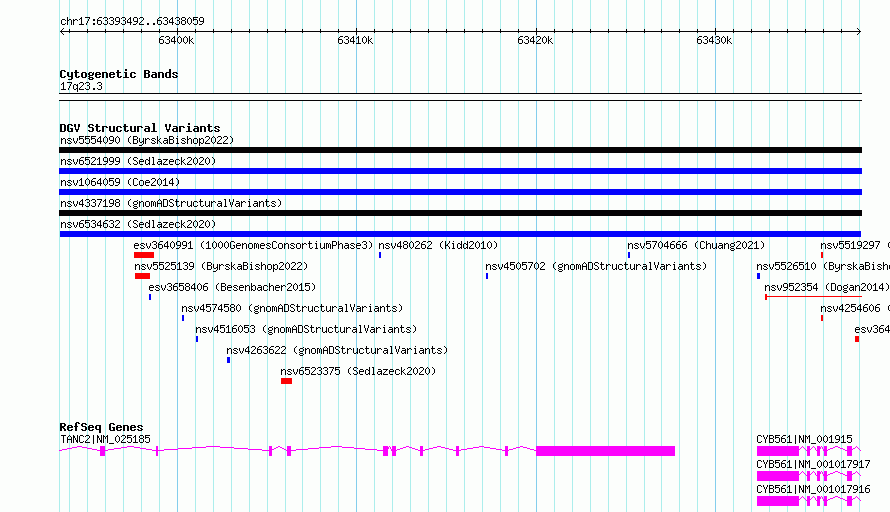Image resolution: width=890 pixels, height=512 pixels.
Task: Click the DGV Structural Variants track title
Action: pos(140,128)
